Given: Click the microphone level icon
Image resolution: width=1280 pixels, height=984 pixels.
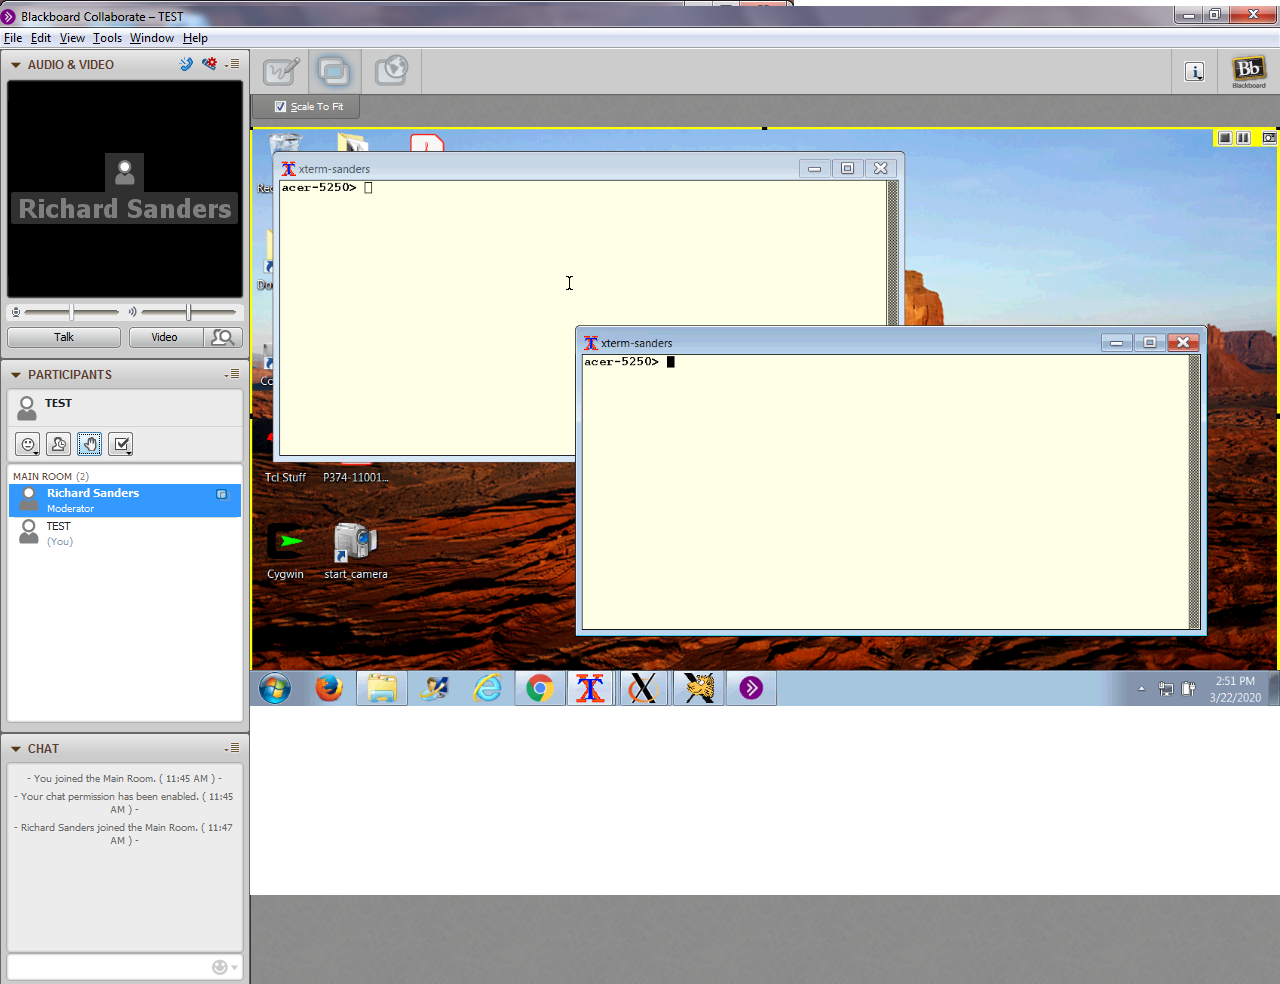Looking at the screenshot, I should point(16,312).
